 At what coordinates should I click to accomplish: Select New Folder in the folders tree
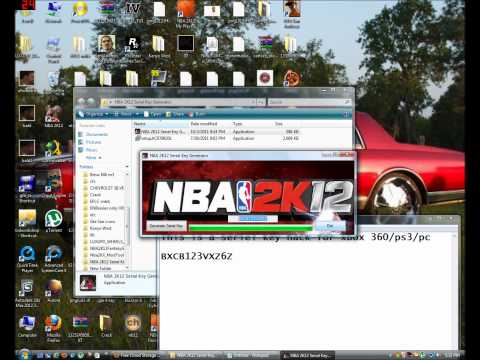click(97, 268)
